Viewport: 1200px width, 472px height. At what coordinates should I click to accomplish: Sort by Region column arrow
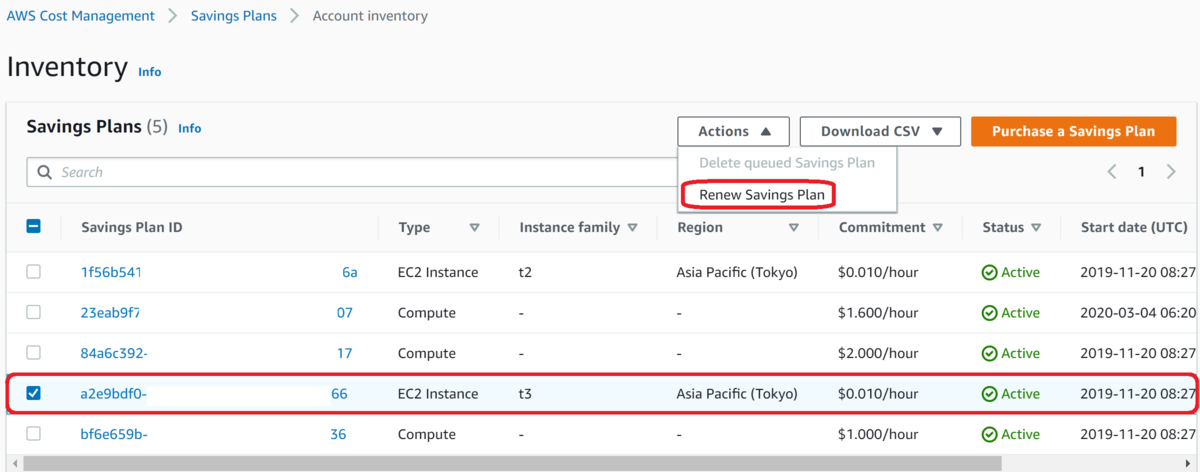[x=794, y=228]
